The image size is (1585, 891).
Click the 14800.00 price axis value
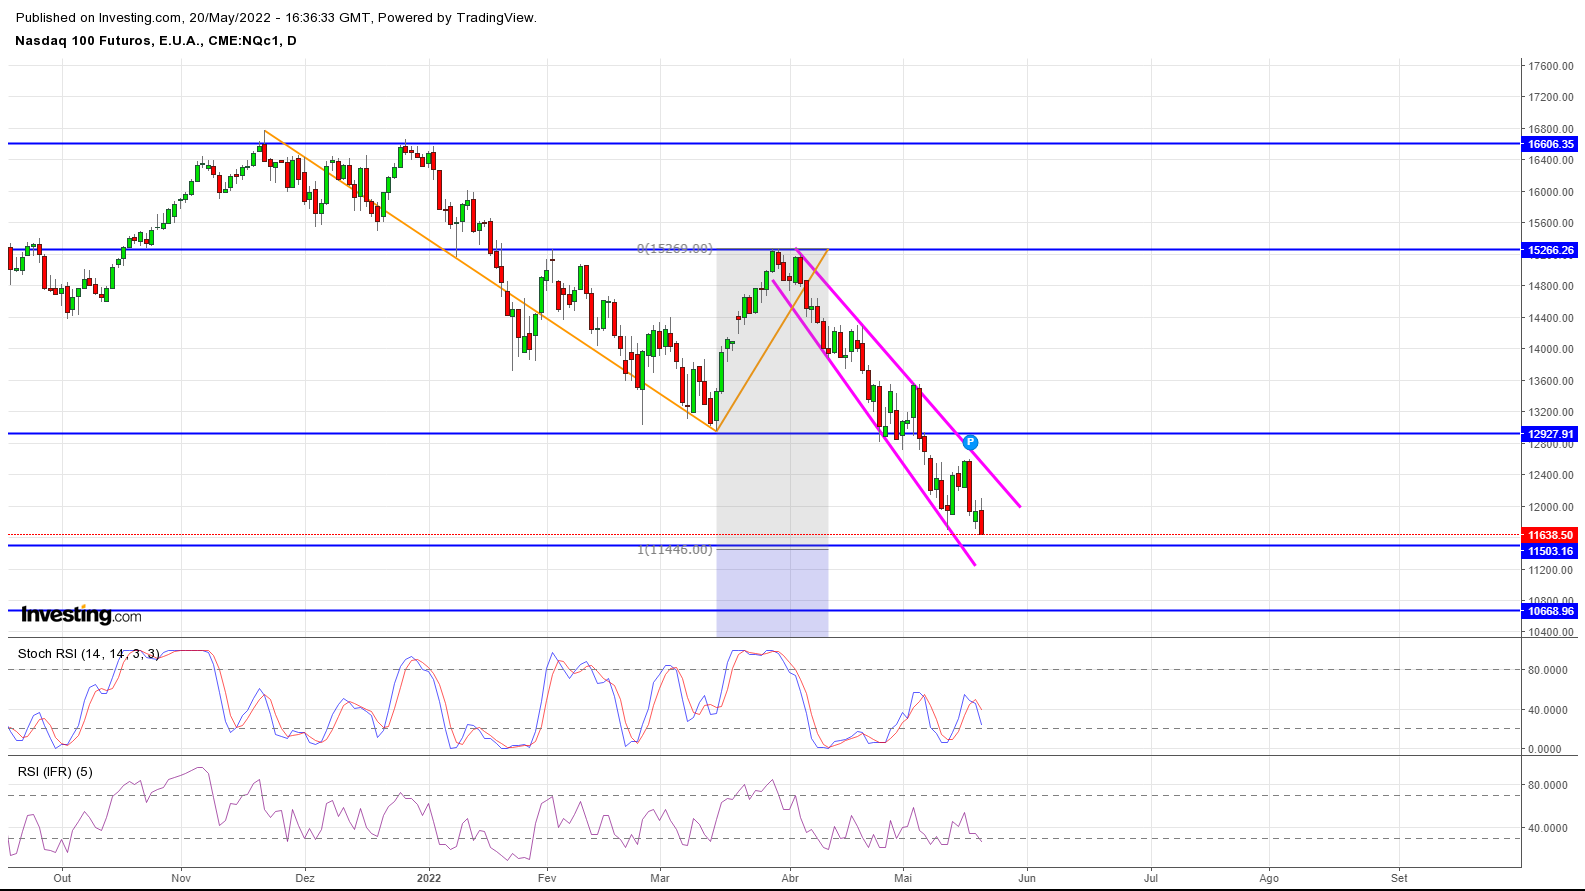(x=1551, y=286)
